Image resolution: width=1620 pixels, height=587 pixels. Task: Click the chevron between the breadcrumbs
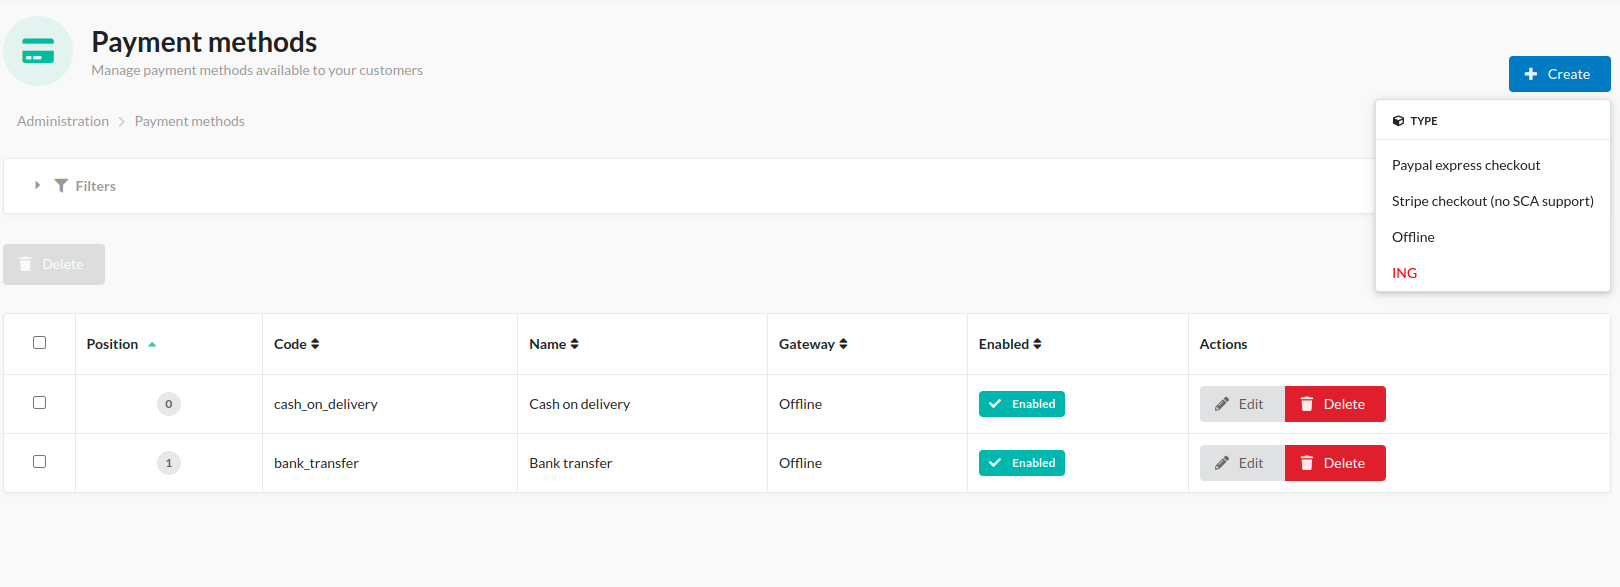point(122,121)
